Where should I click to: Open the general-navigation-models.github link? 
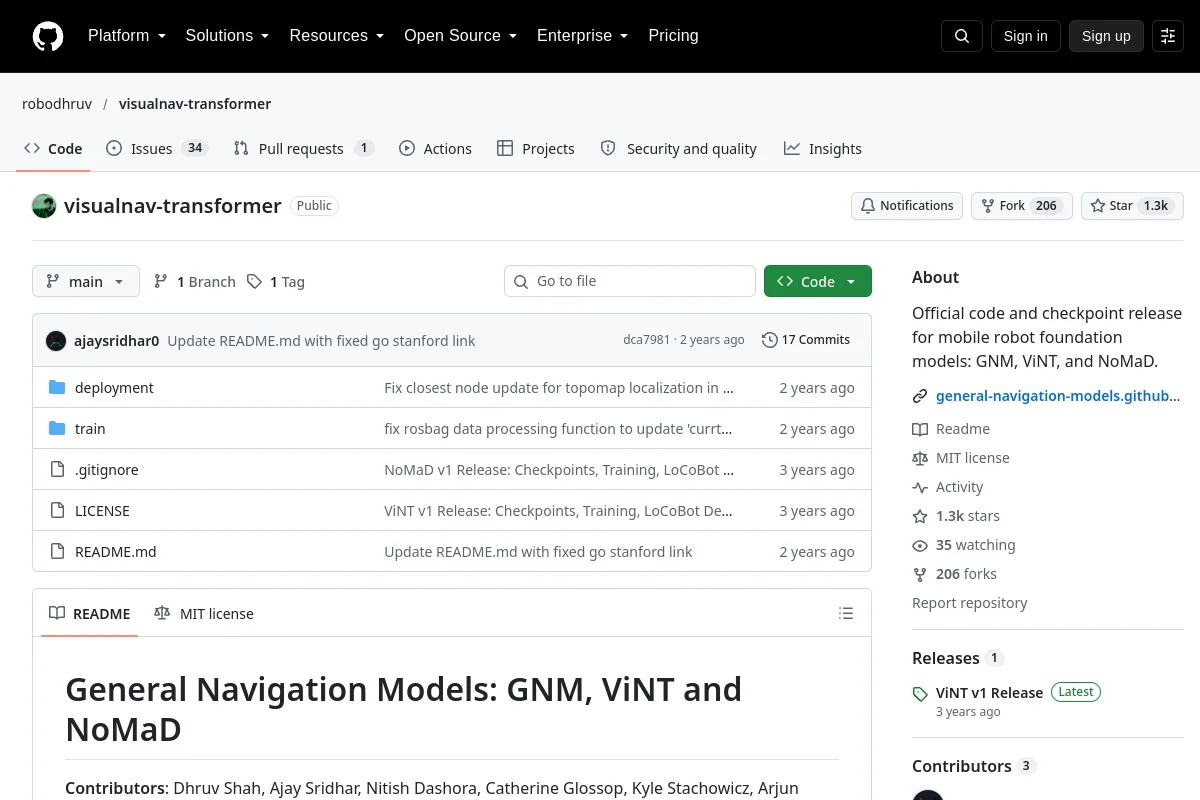tap(1058, 396)
